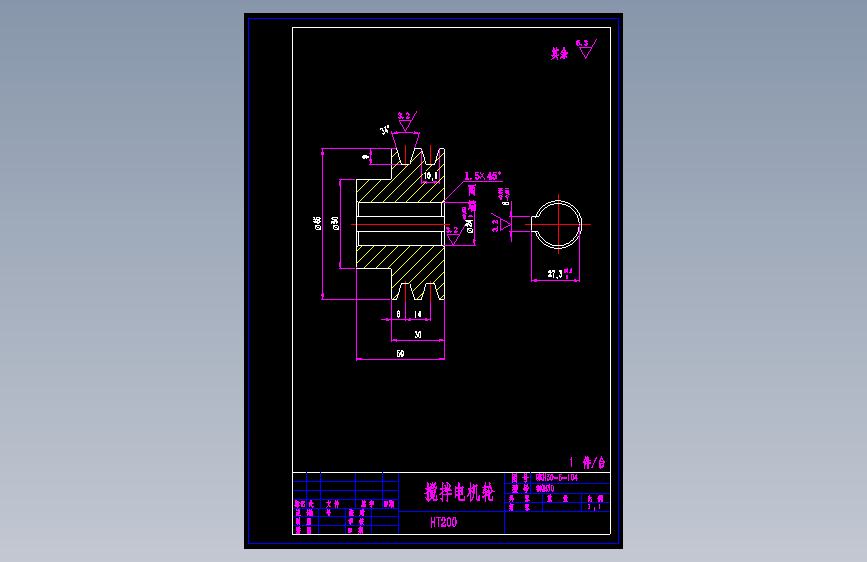The height and width of the screenshot is (562, 867).
Task: Select the 3.2 roughness symbol above groove
Action: pyautogui.click(x=406, y=122)
